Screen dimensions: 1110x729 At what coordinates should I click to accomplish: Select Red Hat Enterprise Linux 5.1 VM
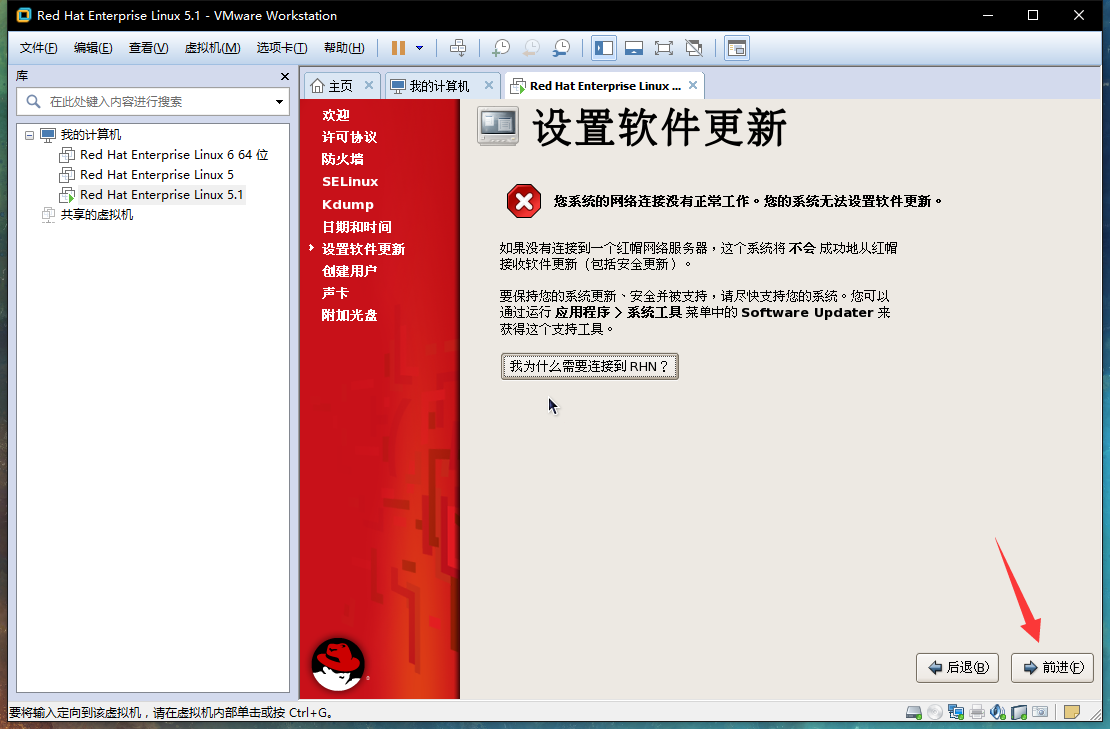click(x=161, y=195)
